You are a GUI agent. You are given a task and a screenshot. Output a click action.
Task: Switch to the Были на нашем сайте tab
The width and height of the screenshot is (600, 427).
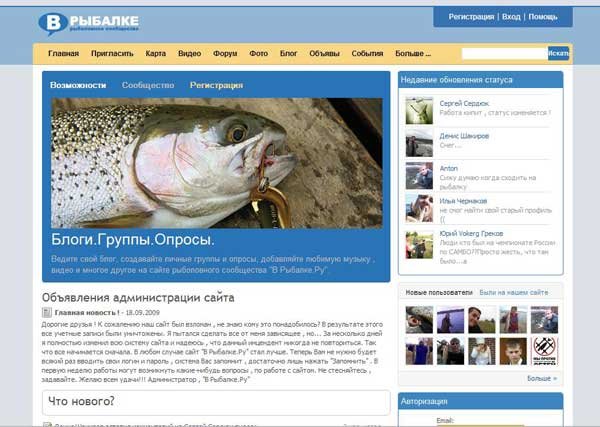(514, 292)
